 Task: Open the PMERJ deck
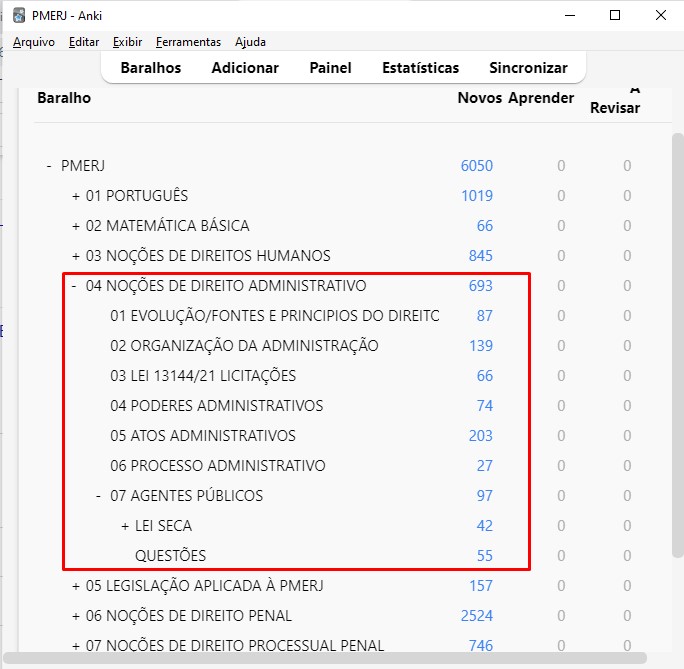pyautogui.click(x=83, y=166)
